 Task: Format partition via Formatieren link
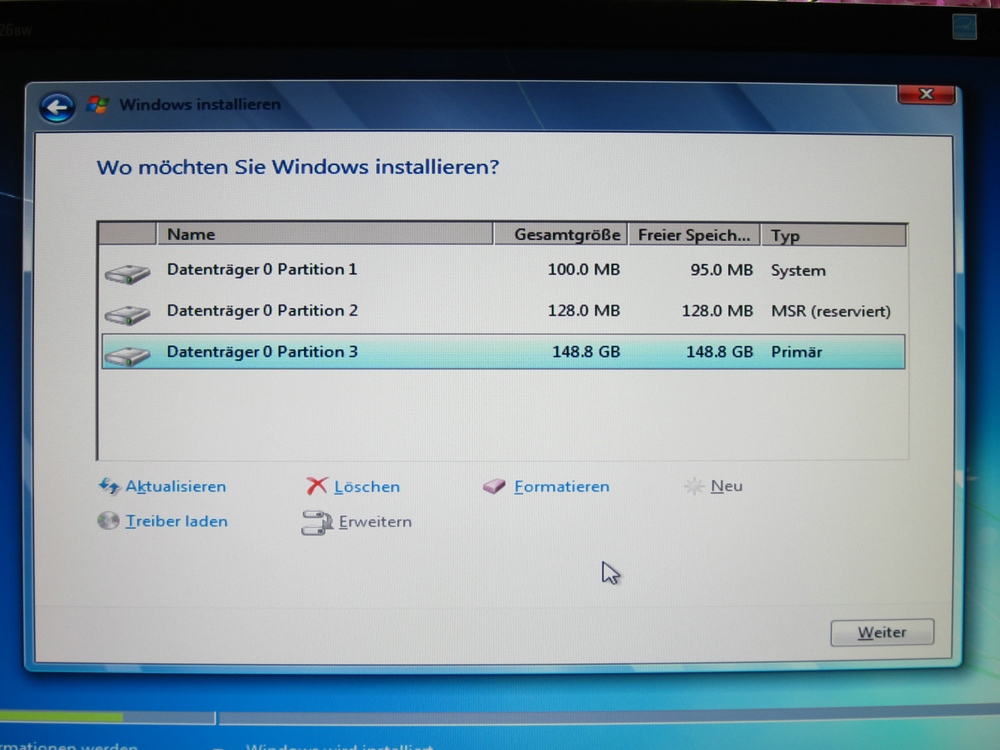coord(561,487)
